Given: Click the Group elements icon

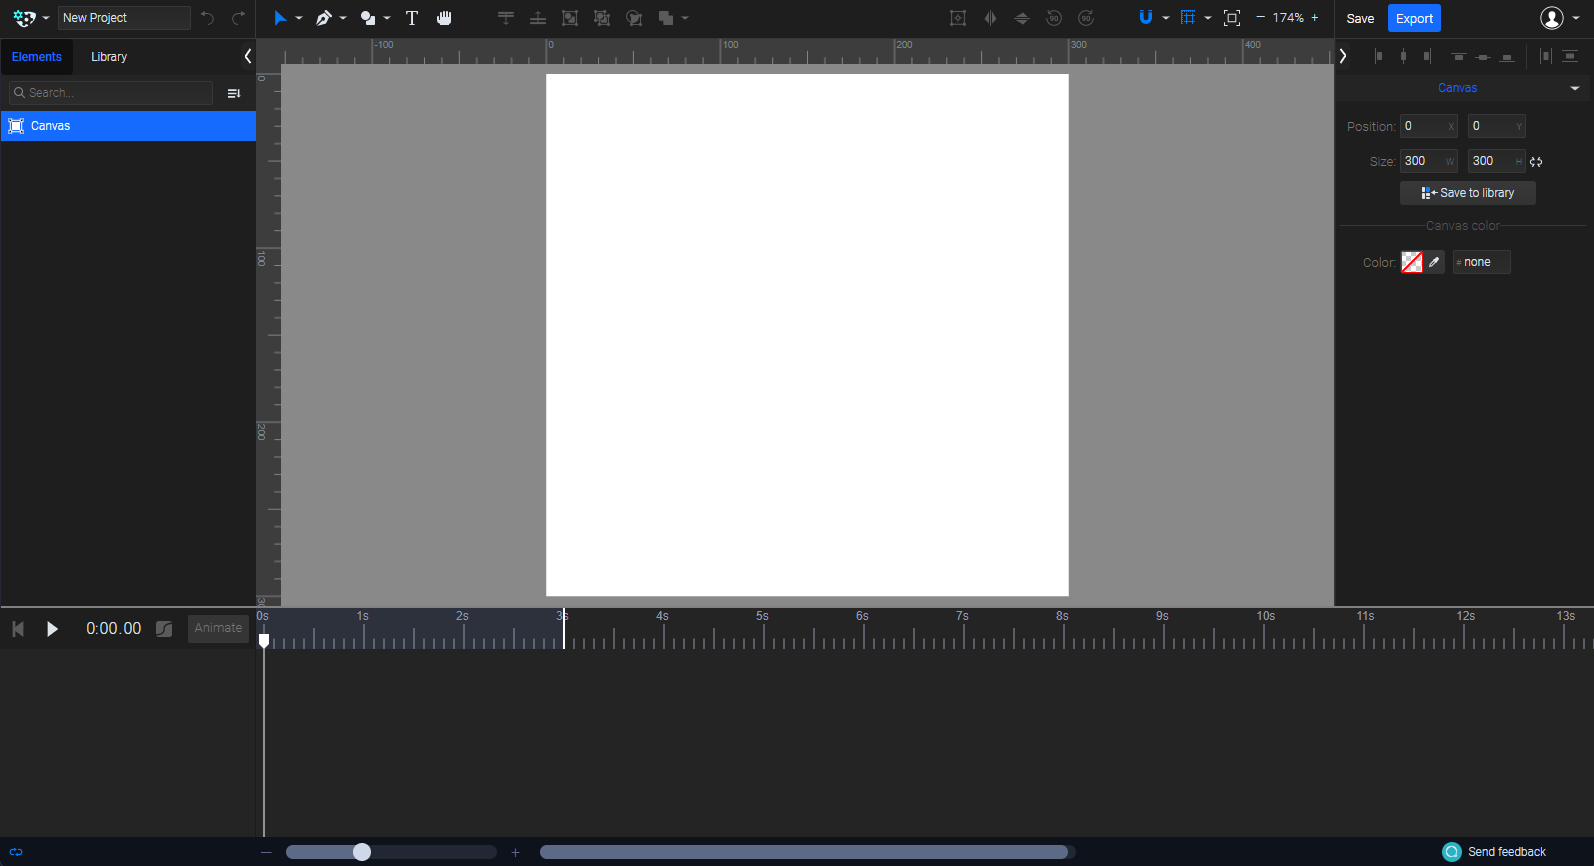Looking at the screenshot, I should (570, 18).
